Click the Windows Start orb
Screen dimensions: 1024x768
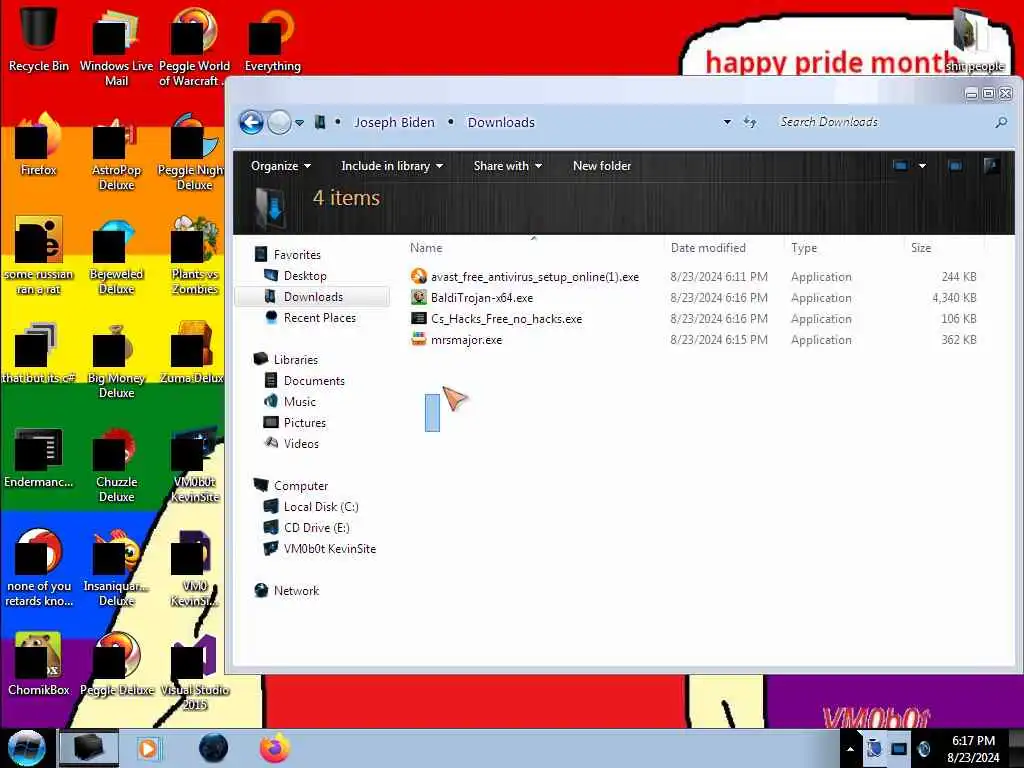(27, 748)
